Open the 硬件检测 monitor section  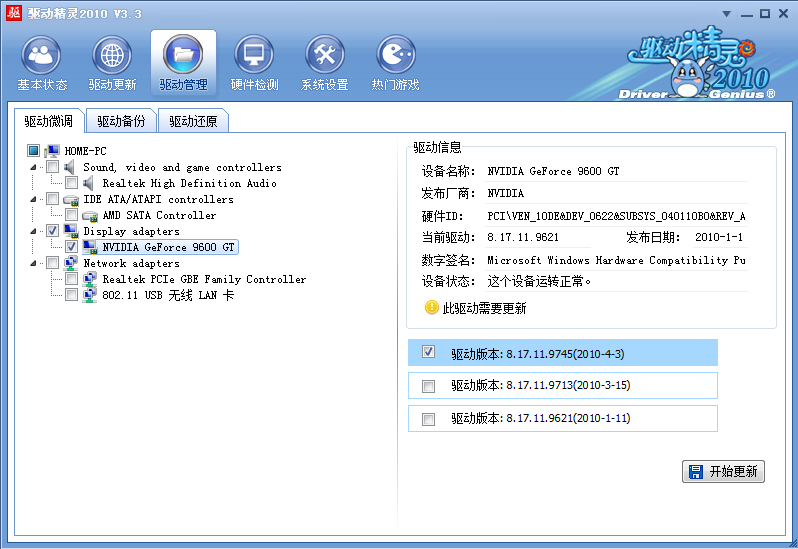254,63
